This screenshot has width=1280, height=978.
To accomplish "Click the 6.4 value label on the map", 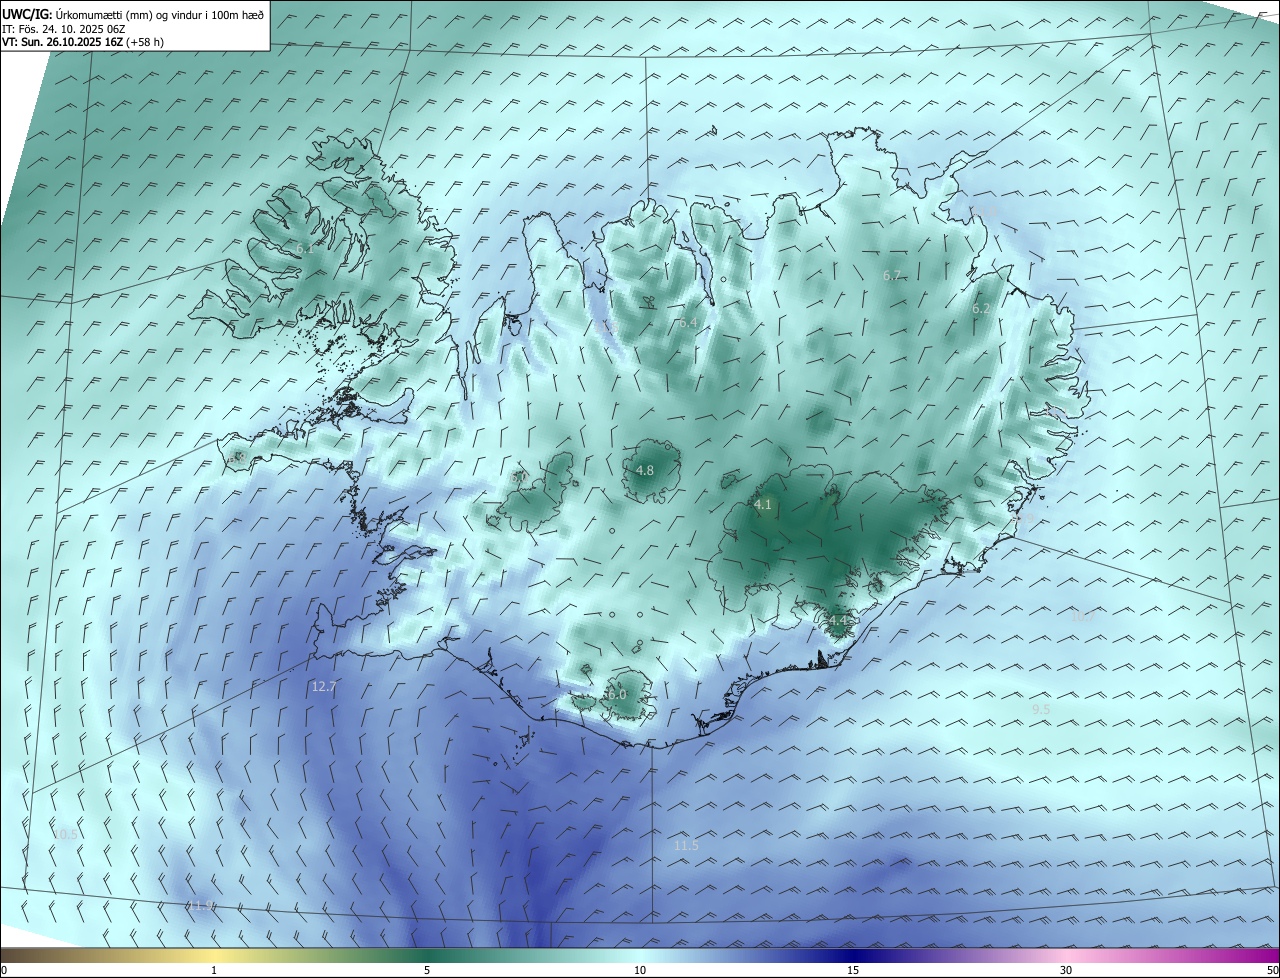I will [688, 323].
